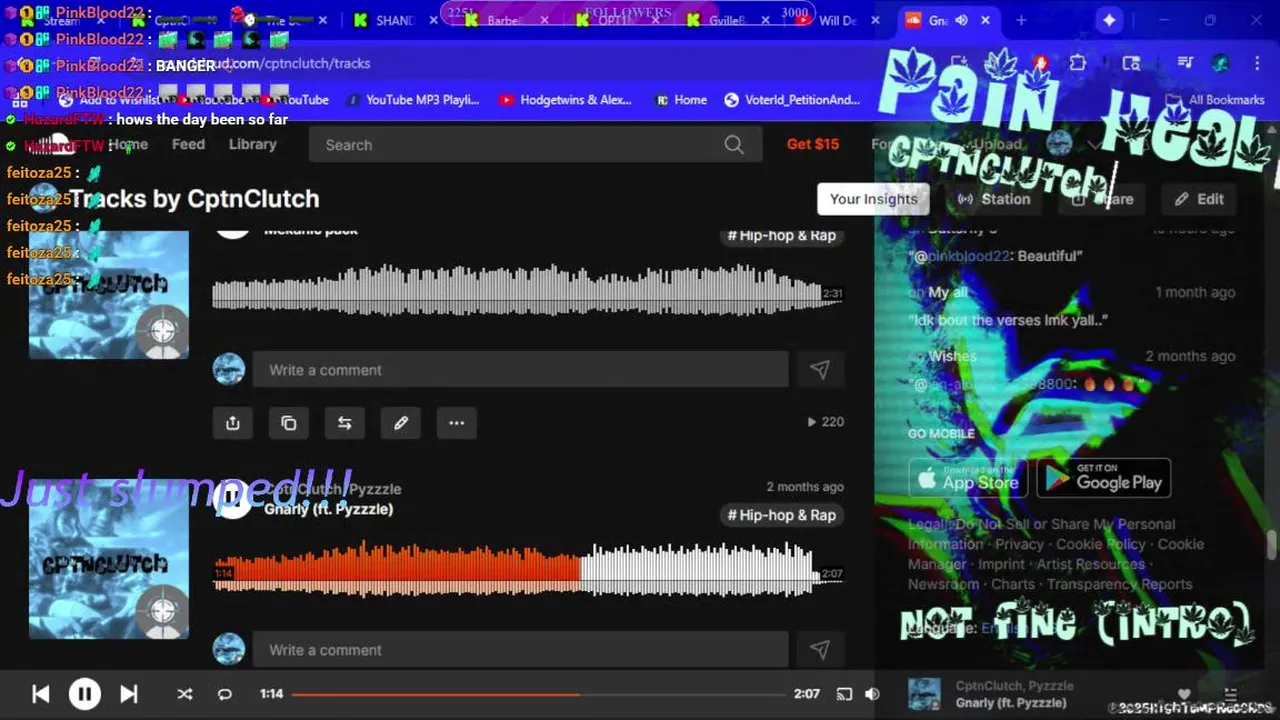
Task: Skip to the previous track in player
Action: pos(40,694)
